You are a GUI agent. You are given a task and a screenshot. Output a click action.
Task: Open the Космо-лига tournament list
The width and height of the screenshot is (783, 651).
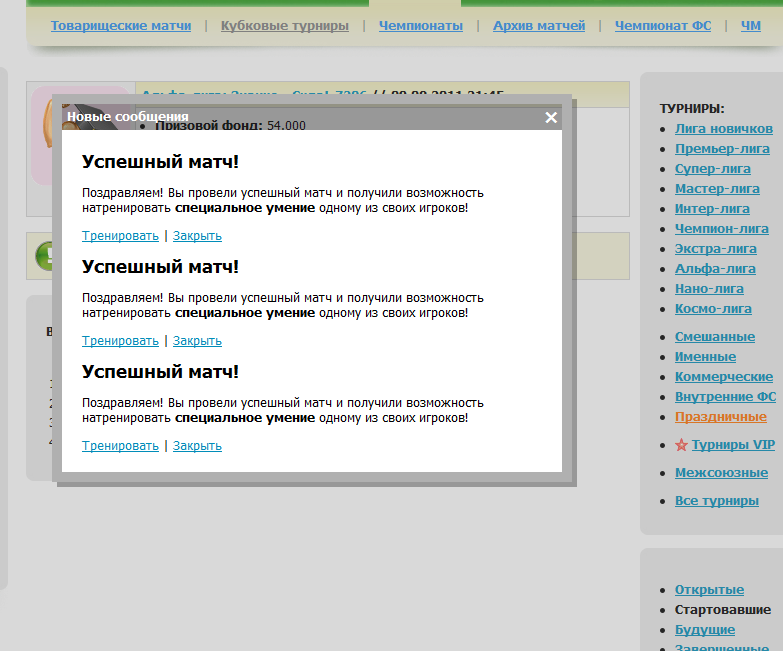tap(713, 309)
